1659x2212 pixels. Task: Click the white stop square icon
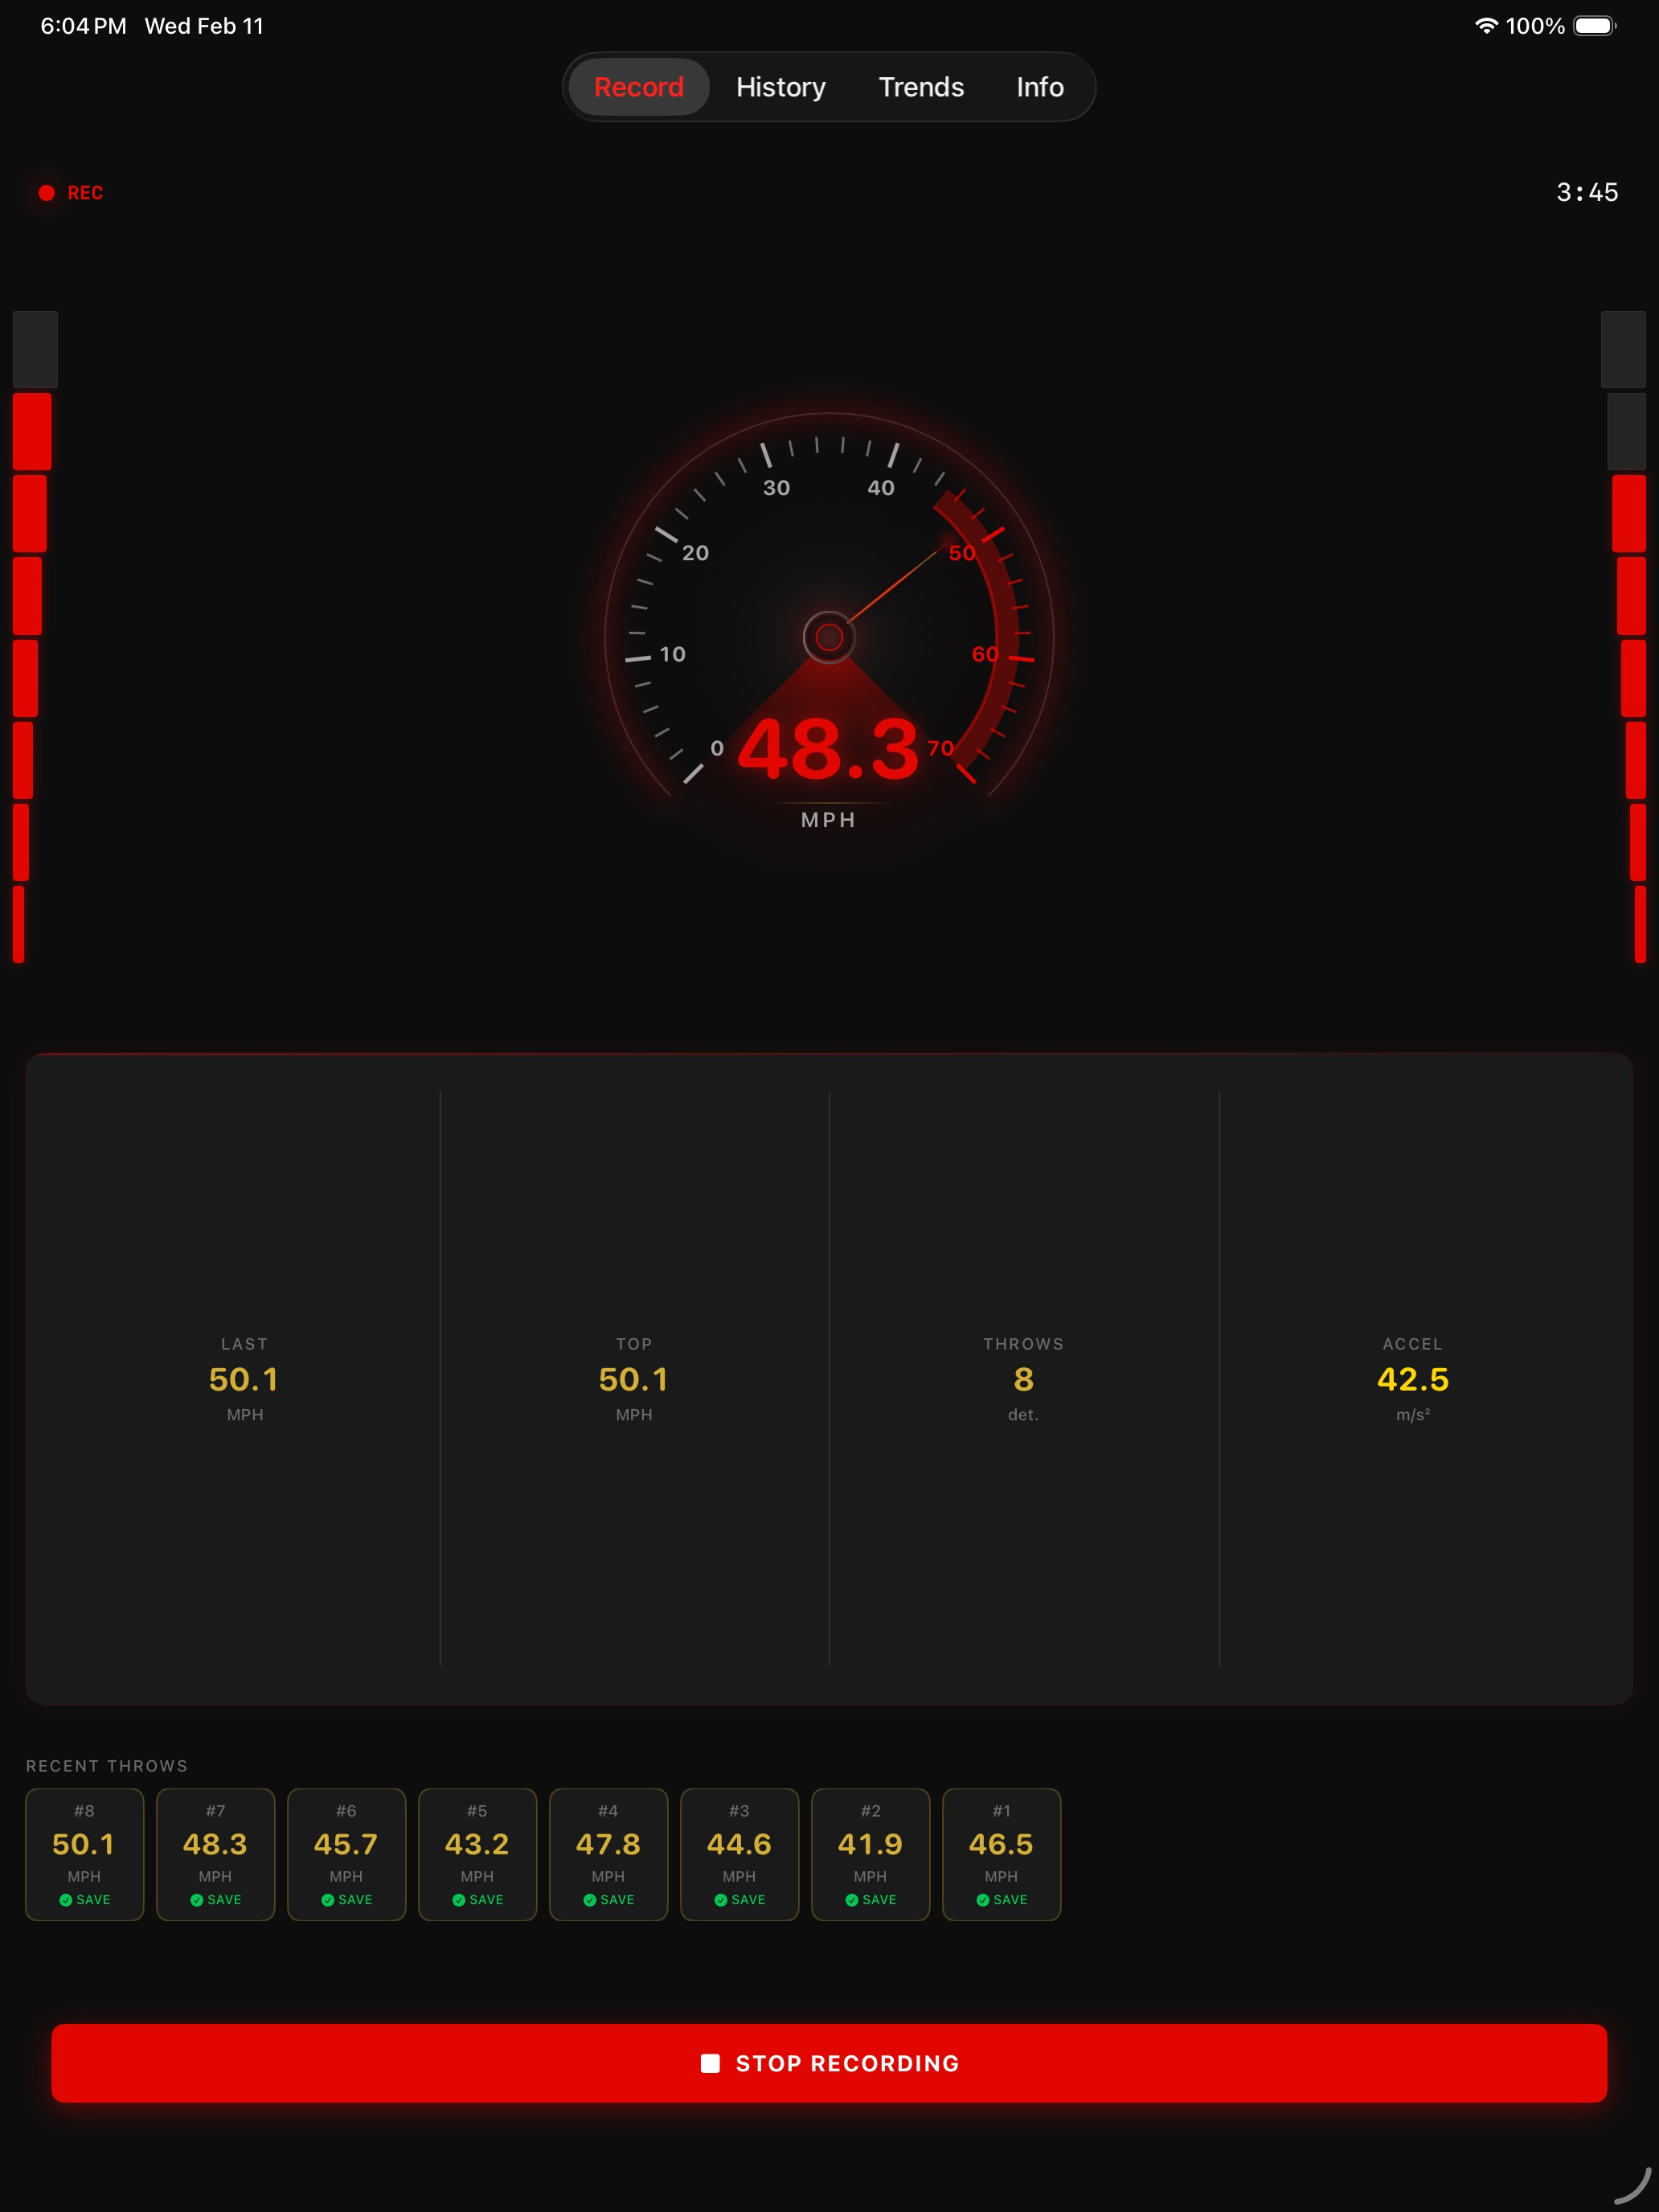710,2063
